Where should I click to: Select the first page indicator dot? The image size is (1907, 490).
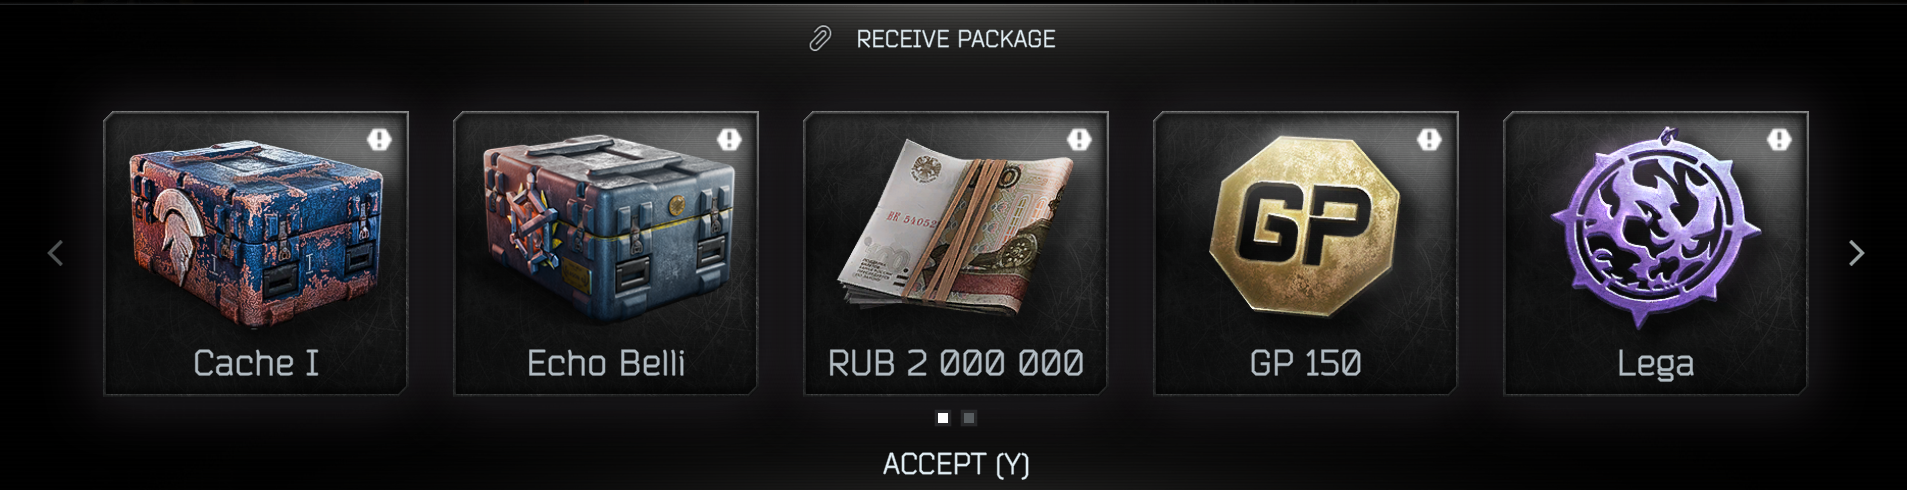(942, 418)
